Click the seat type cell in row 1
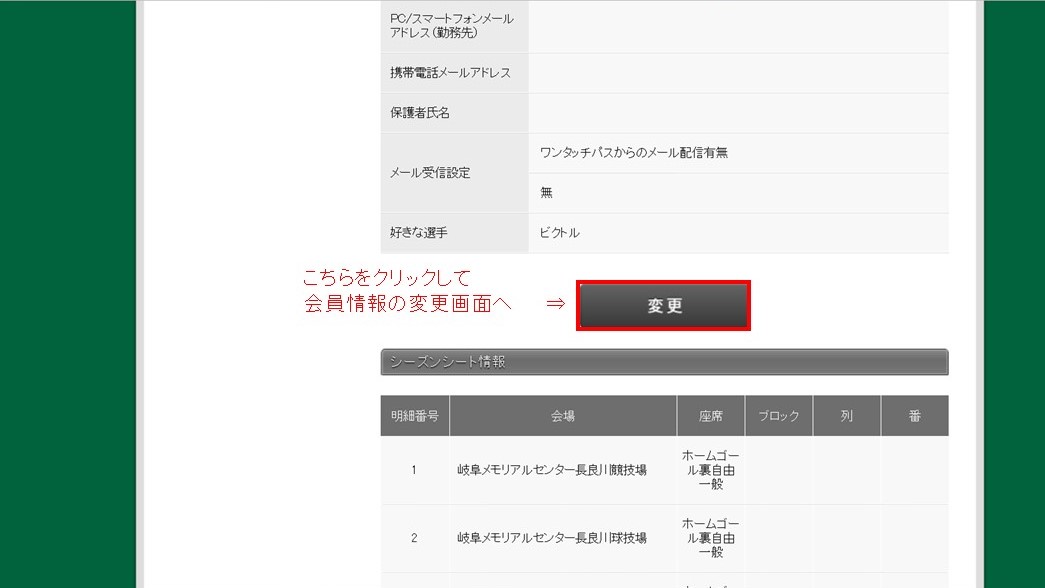The width and height of the screenshot is (1045, 588). click(711, 469)
